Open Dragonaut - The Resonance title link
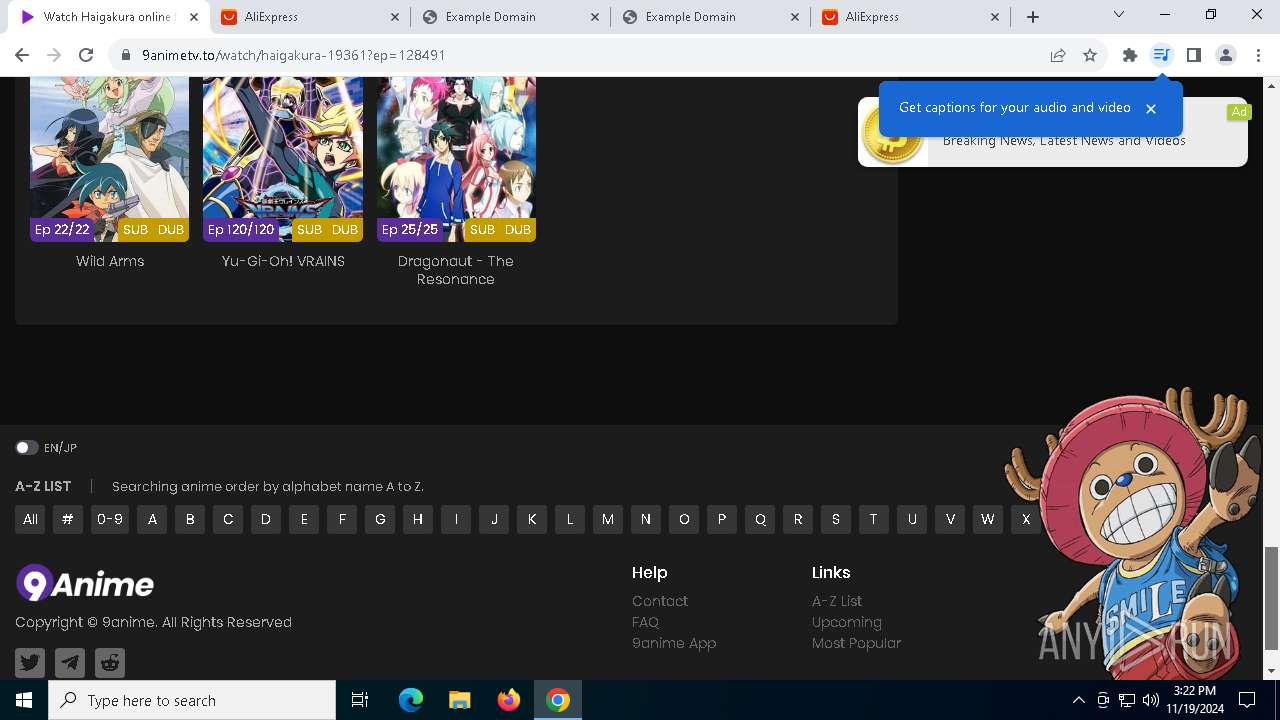The height and width of the screenshot is (720, 1280). coord(456,270)
